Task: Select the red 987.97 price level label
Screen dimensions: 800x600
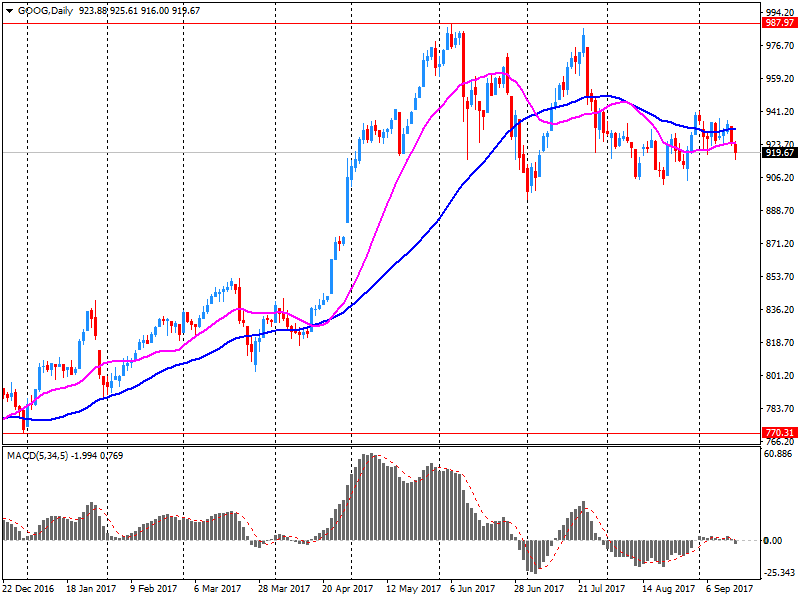Action: tap(780, 23)
